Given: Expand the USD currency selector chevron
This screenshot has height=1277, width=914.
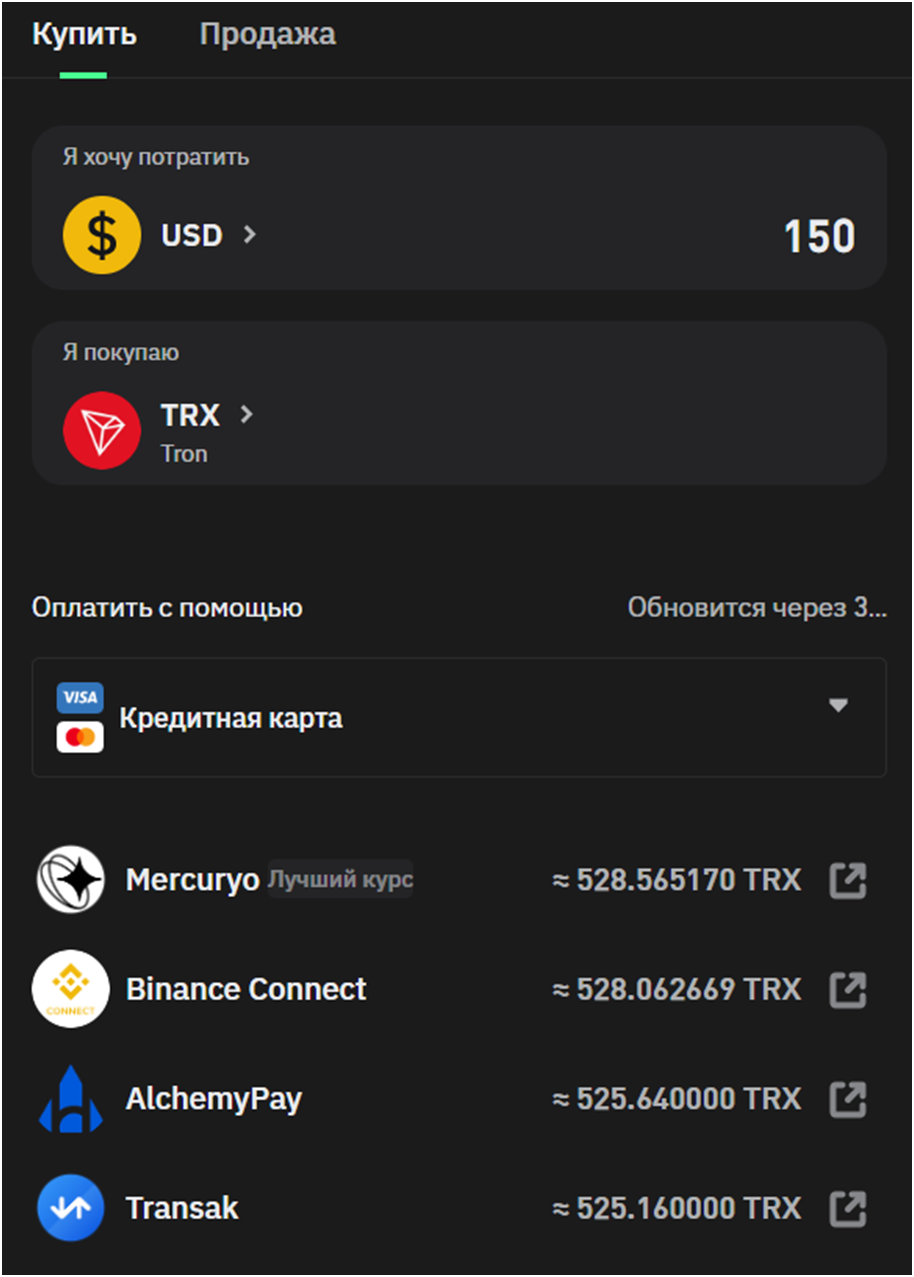Looking at the screenshot, I should [249, 235].
